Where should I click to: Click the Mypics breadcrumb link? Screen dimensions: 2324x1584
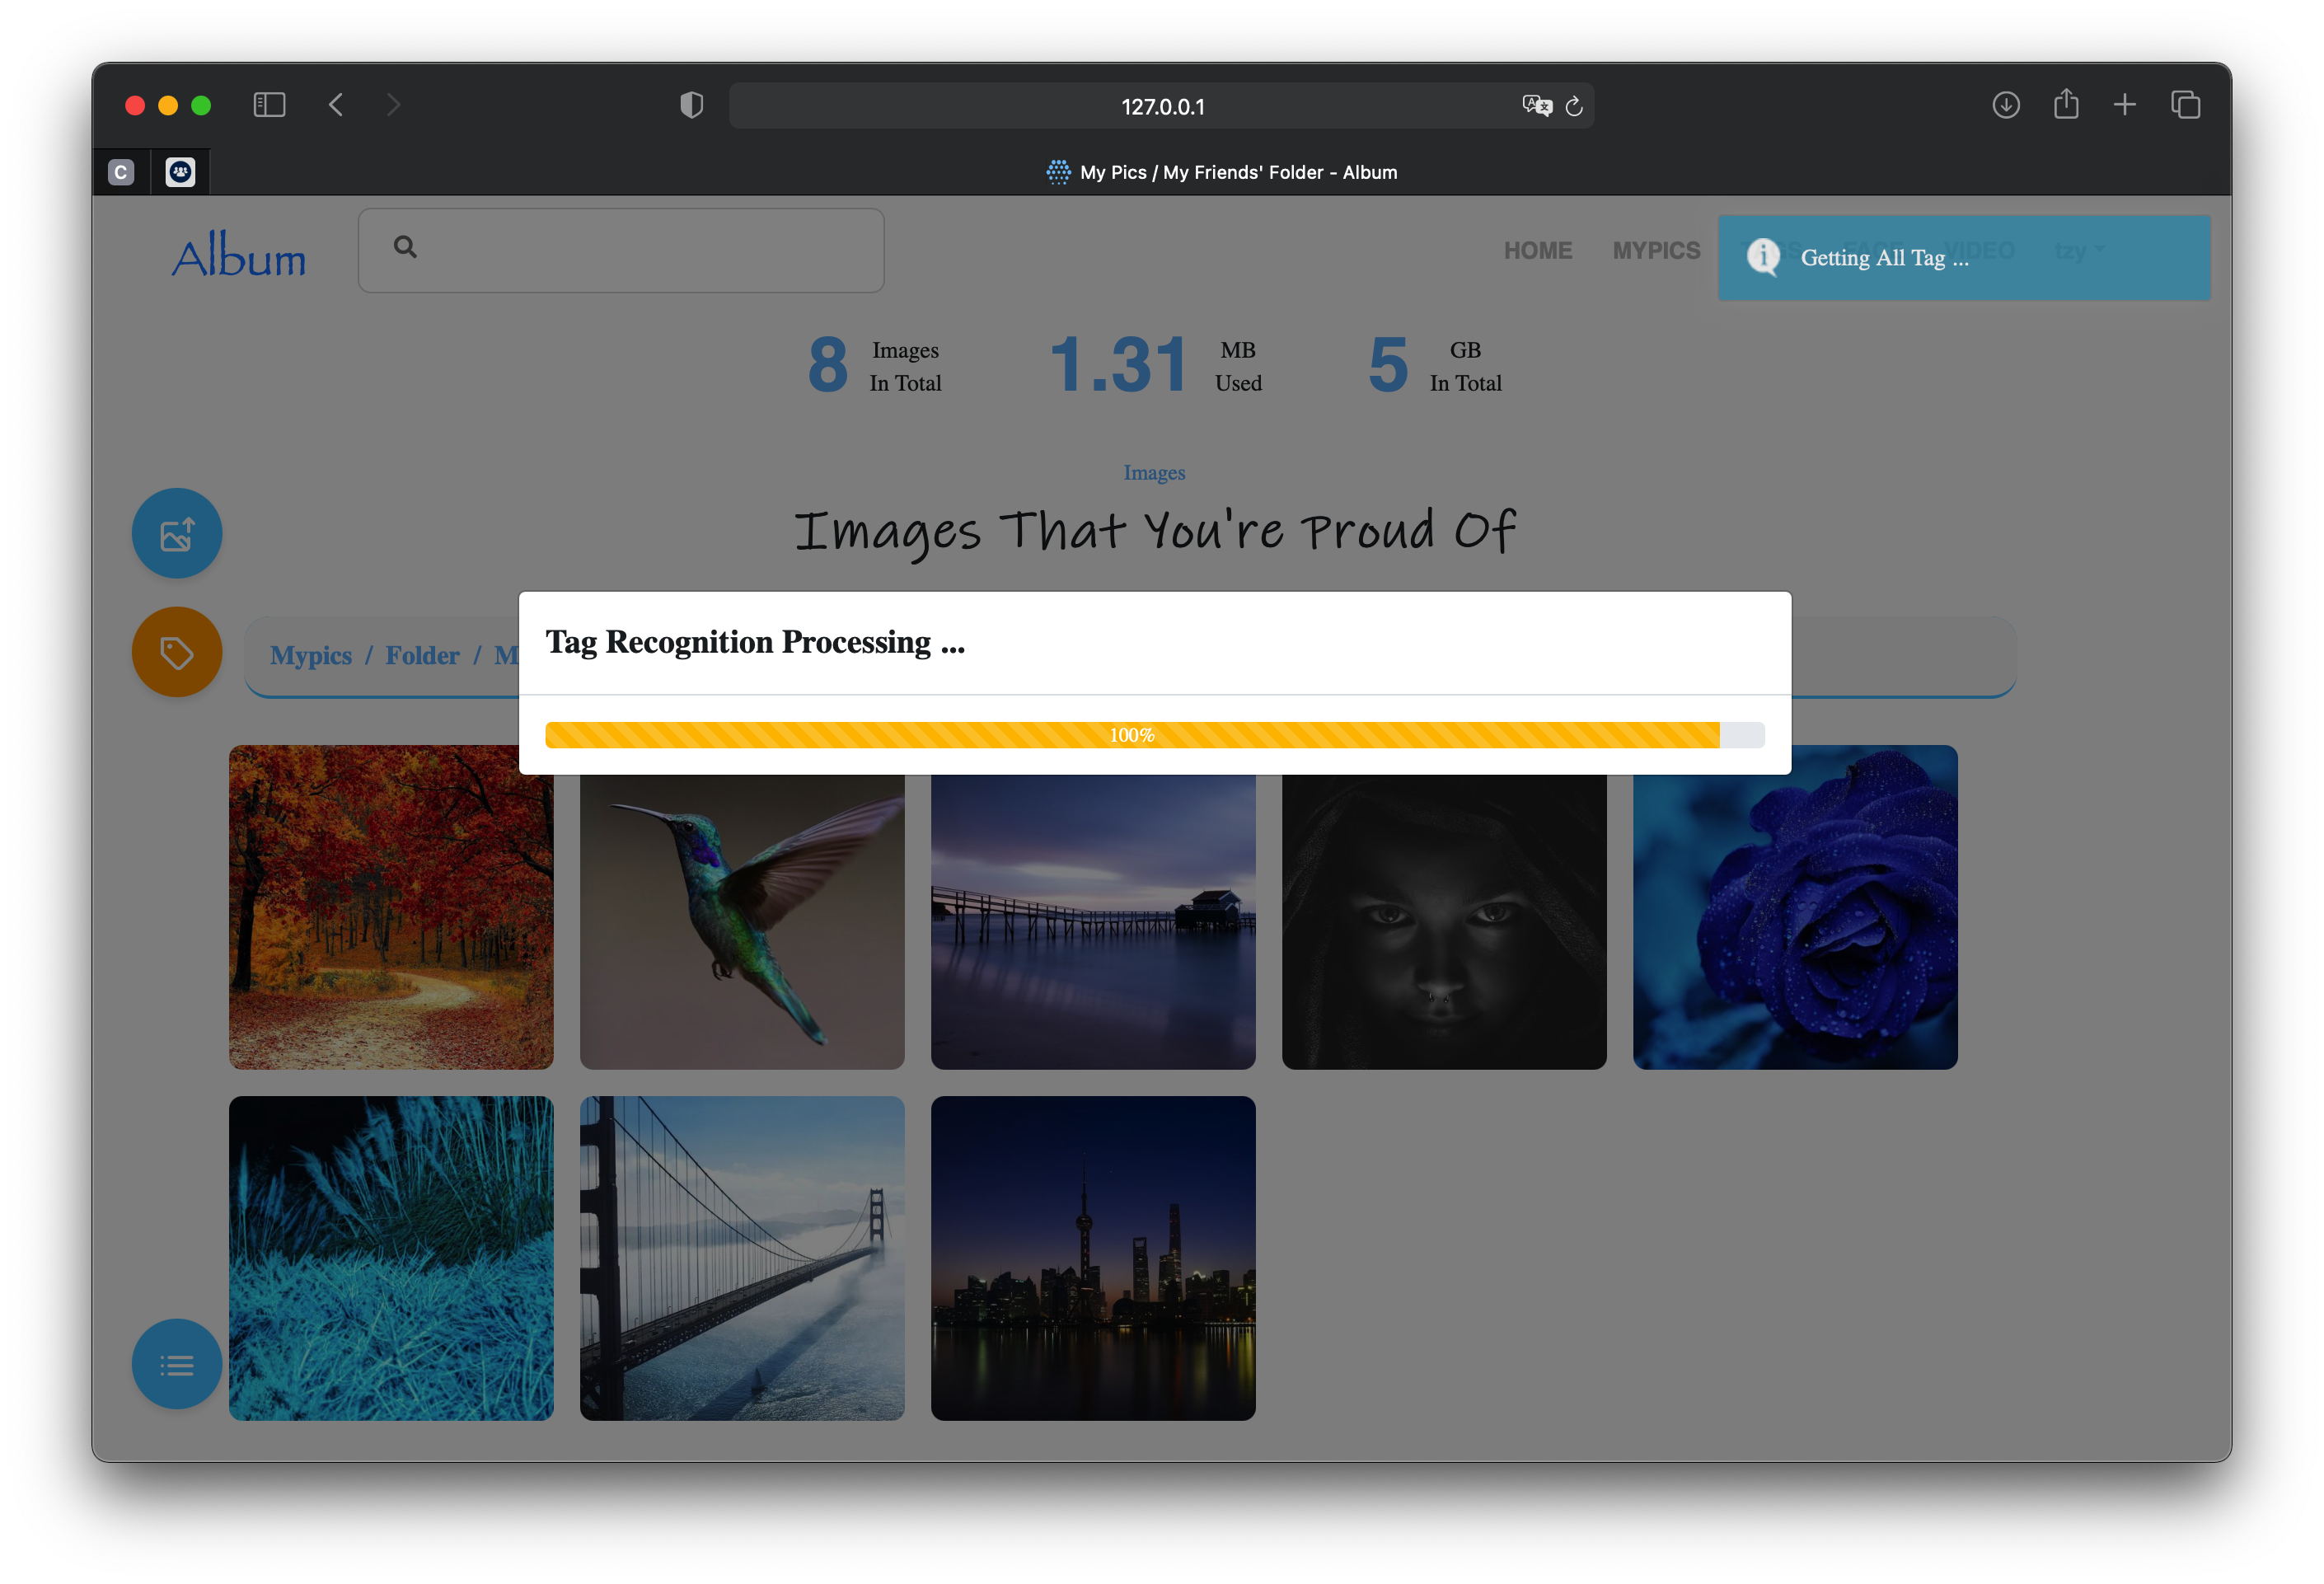311,655
